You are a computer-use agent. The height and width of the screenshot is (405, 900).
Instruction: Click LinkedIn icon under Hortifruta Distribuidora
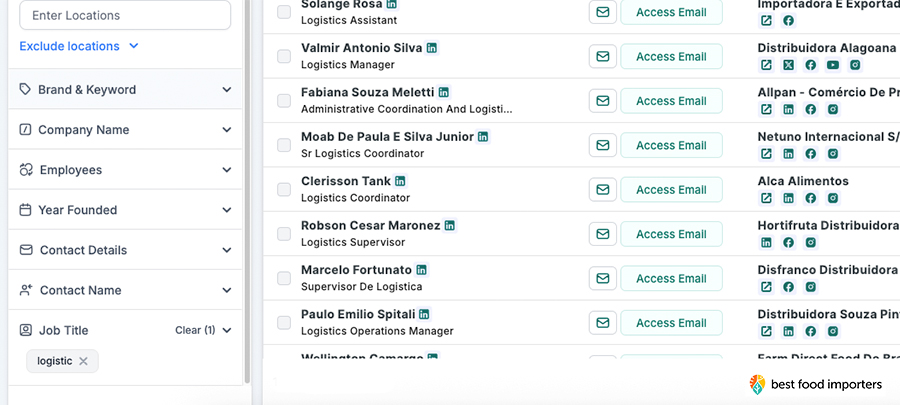pyautogui.click(x=766, y=243)
